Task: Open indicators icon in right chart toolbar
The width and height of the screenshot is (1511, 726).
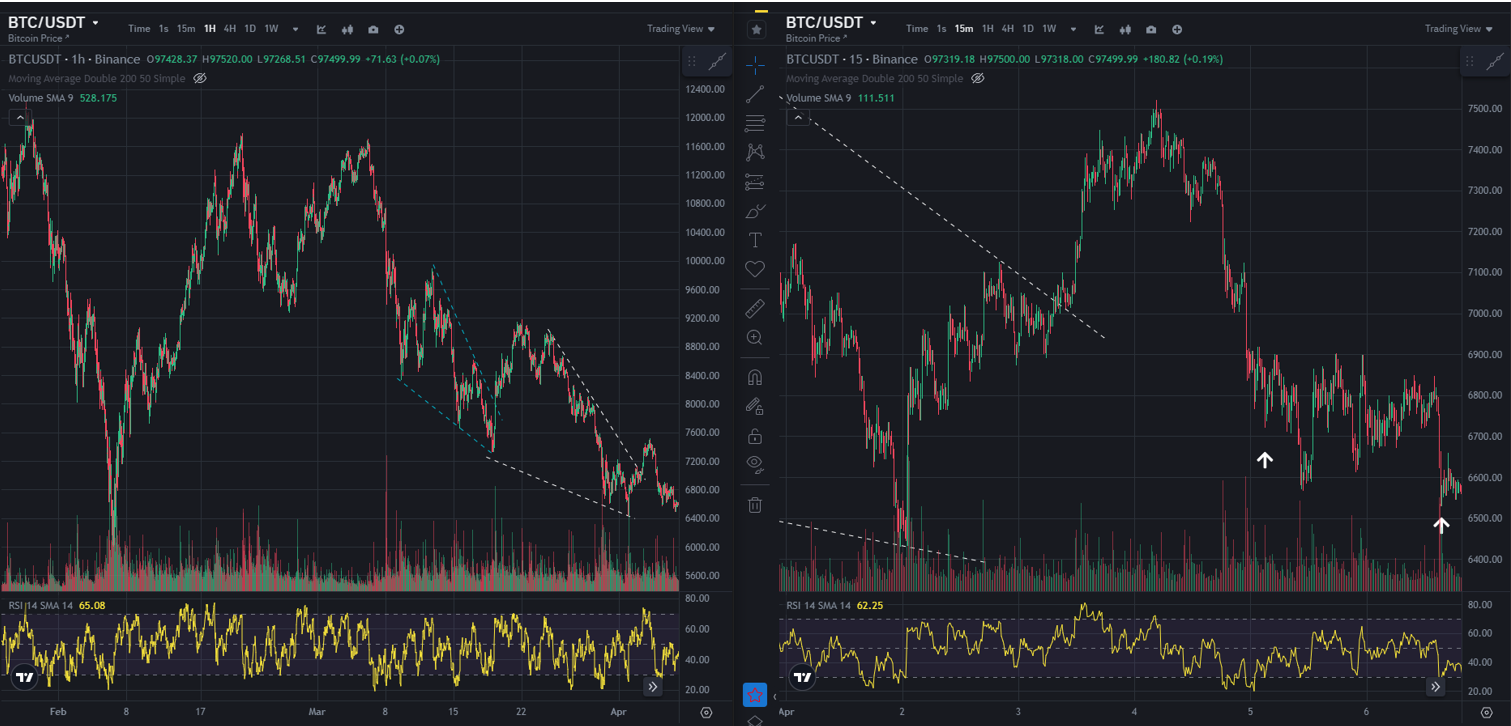Action: (1099, 29)
